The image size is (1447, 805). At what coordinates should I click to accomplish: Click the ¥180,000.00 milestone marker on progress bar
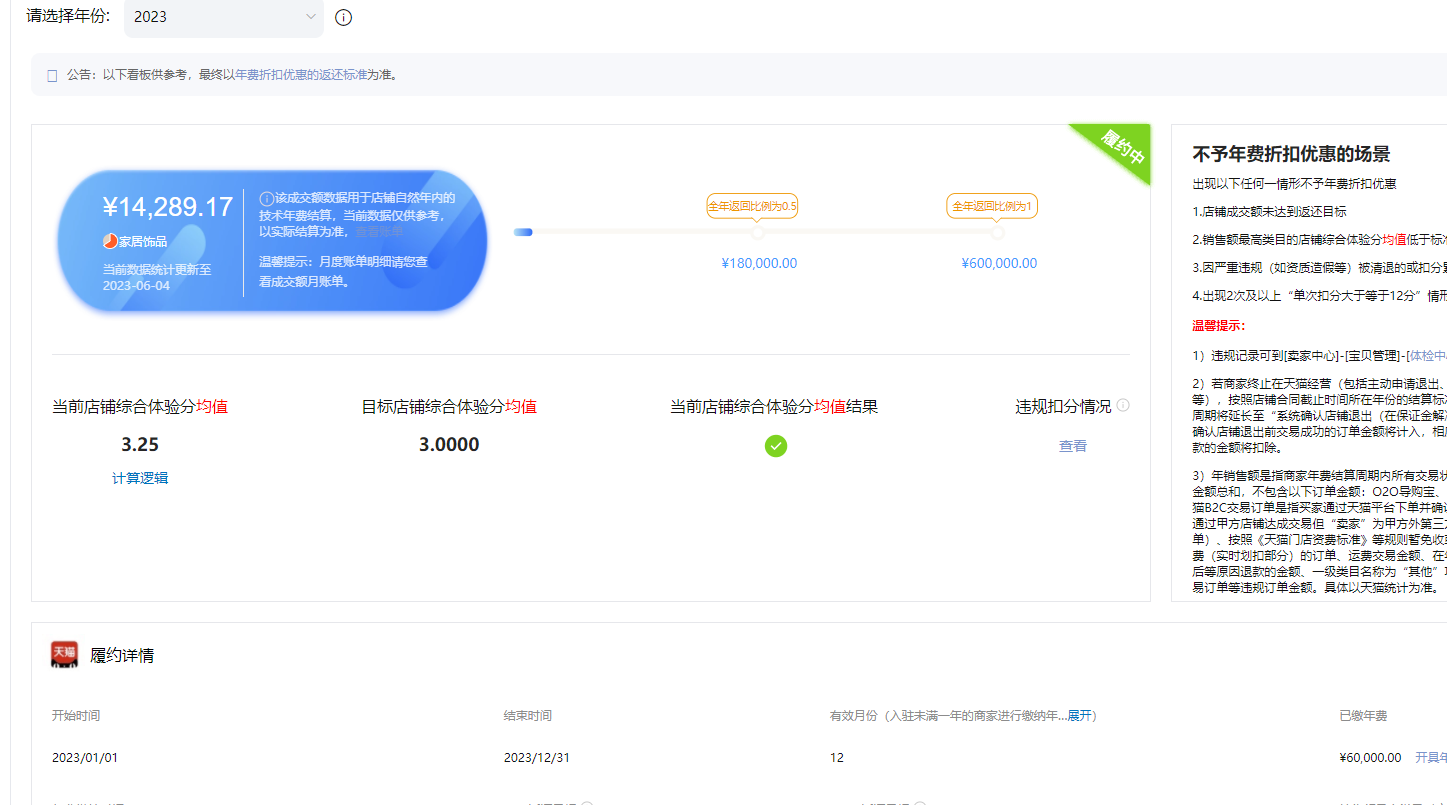tap(758, 232)
